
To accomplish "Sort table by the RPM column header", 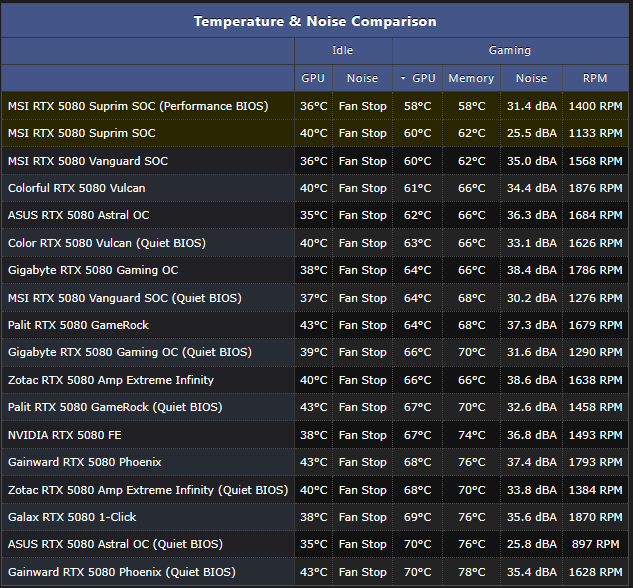I will click(595, 78).
